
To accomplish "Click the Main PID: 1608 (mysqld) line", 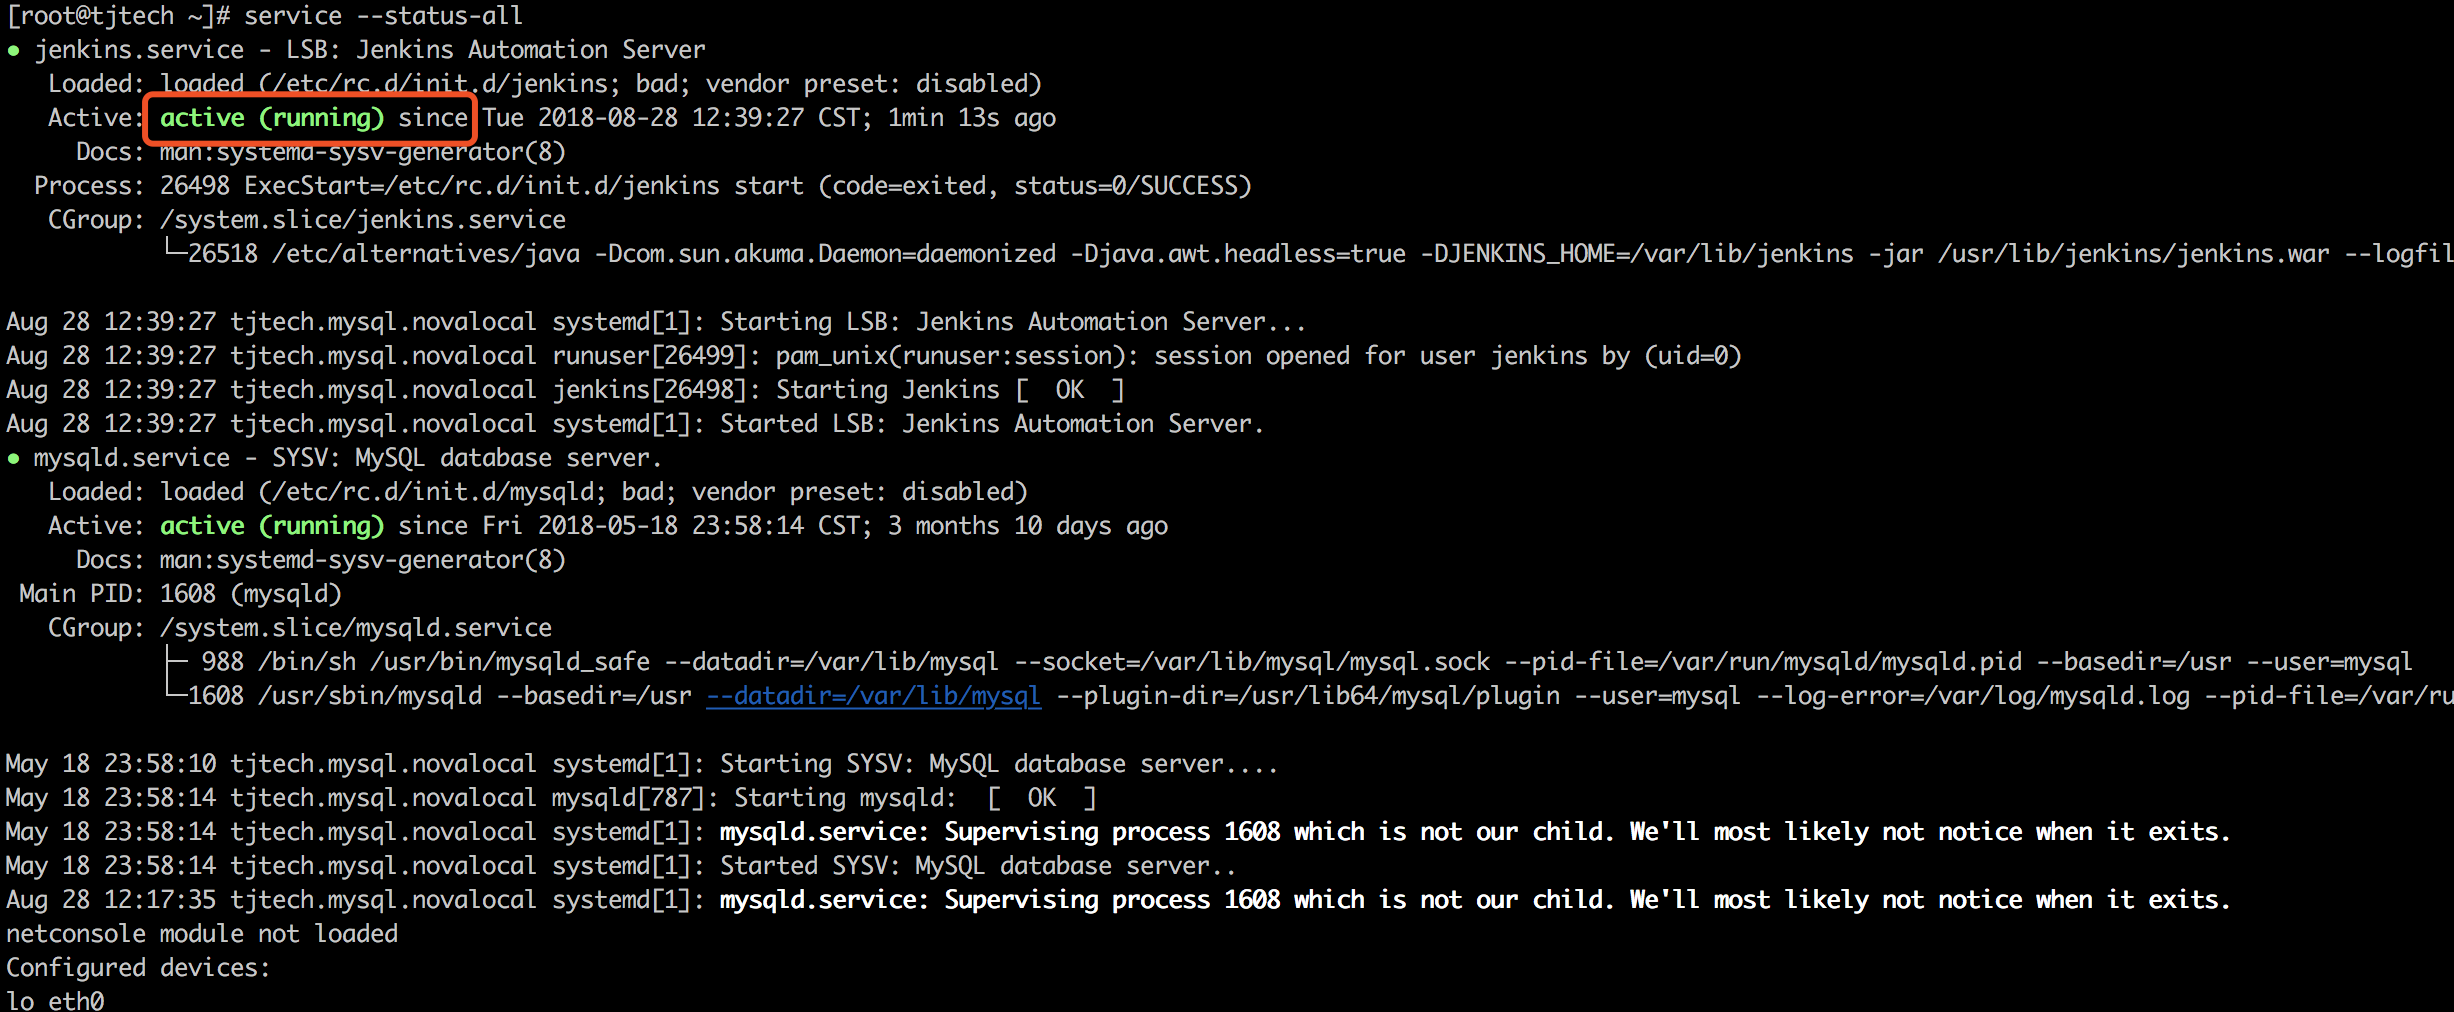I will click(180, 594).
